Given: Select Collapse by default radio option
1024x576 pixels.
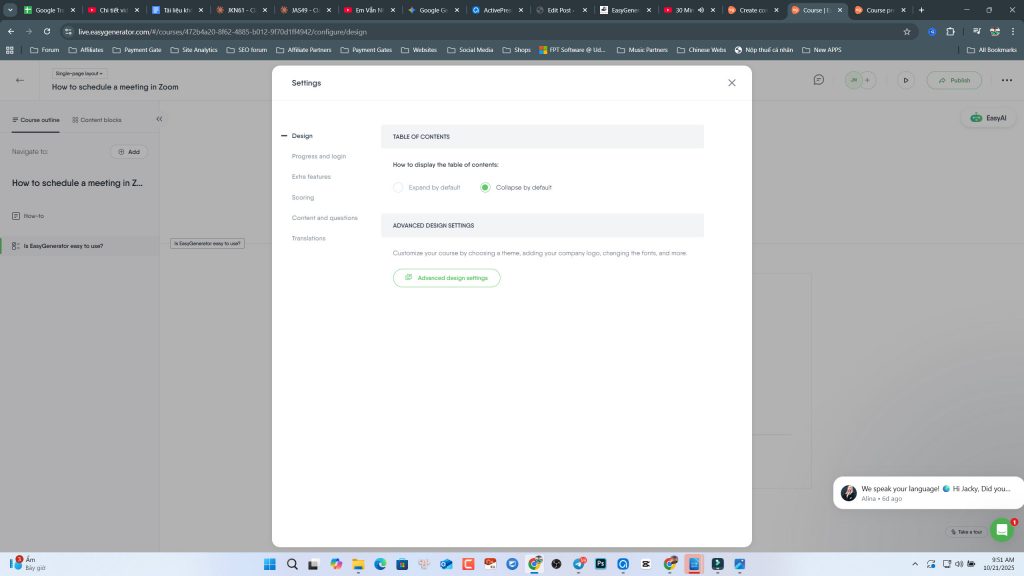Looking at the screenshot, I should point(486,187).
